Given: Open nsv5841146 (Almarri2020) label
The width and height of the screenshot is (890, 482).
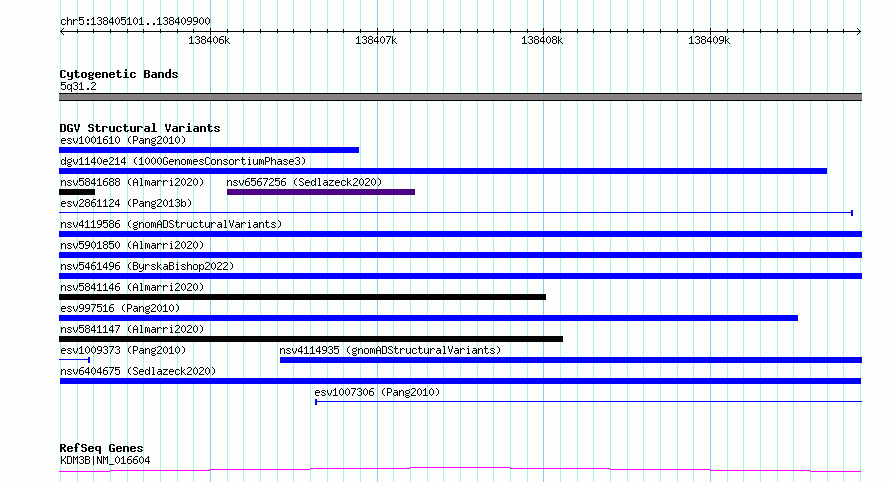Looking at the screenshot, I should tap(132, 287).
